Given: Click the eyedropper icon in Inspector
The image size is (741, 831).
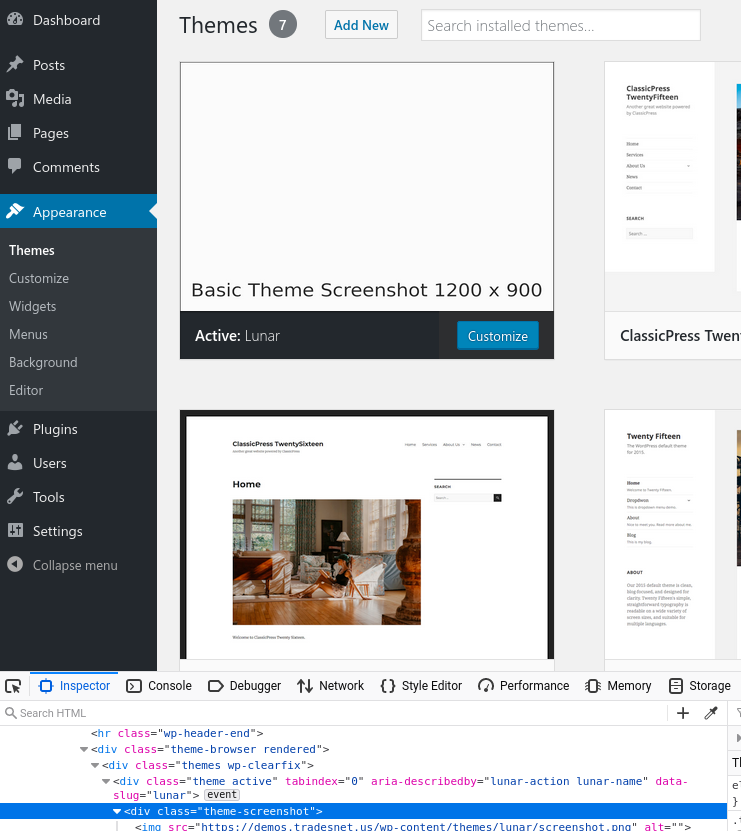Looking at the screenshot, I should 711,713.
